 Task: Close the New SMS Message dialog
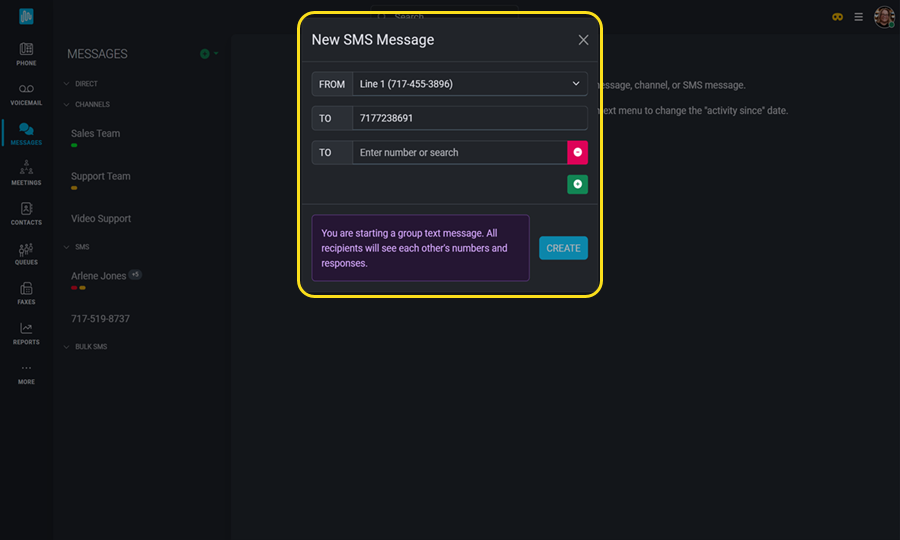(x=583, y=40)
